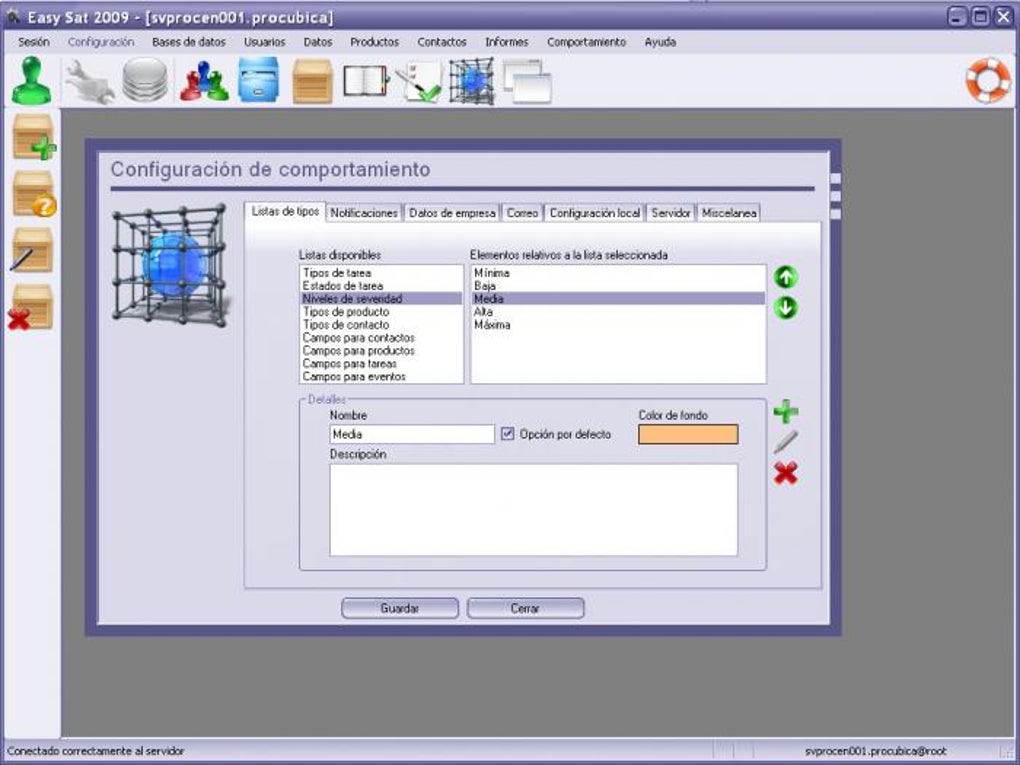Move the selected element up with the green arrow
Image resolution: width=1020 pixels, height=765 pixels.
[x=786, y=275]
